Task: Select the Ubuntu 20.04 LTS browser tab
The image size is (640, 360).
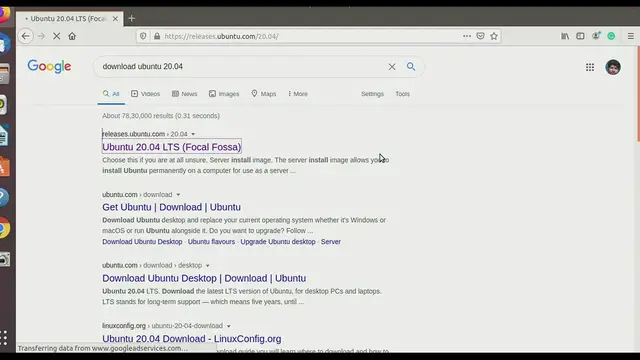Action: coord(69,19)
